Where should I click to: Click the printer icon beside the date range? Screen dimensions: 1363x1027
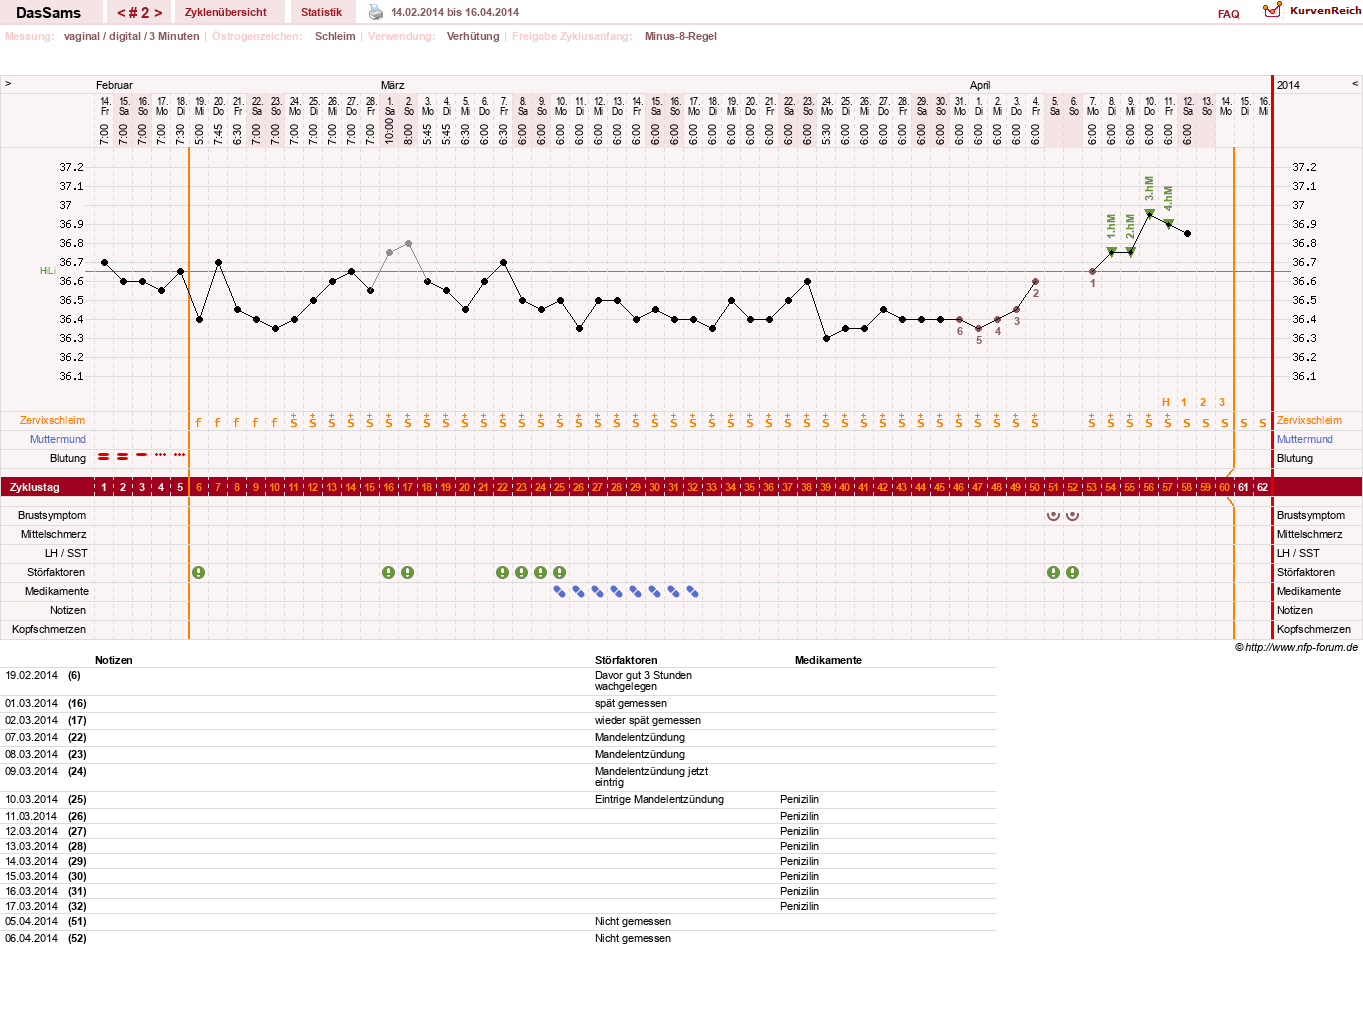click(376, 12)
